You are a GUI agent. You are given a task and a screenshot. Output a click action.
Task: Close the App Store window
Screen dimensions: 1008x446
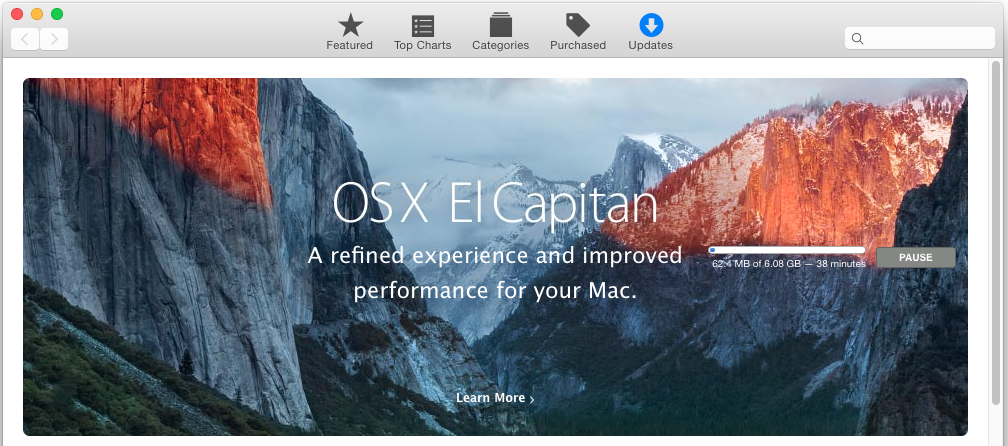click(x=17, y=14)
